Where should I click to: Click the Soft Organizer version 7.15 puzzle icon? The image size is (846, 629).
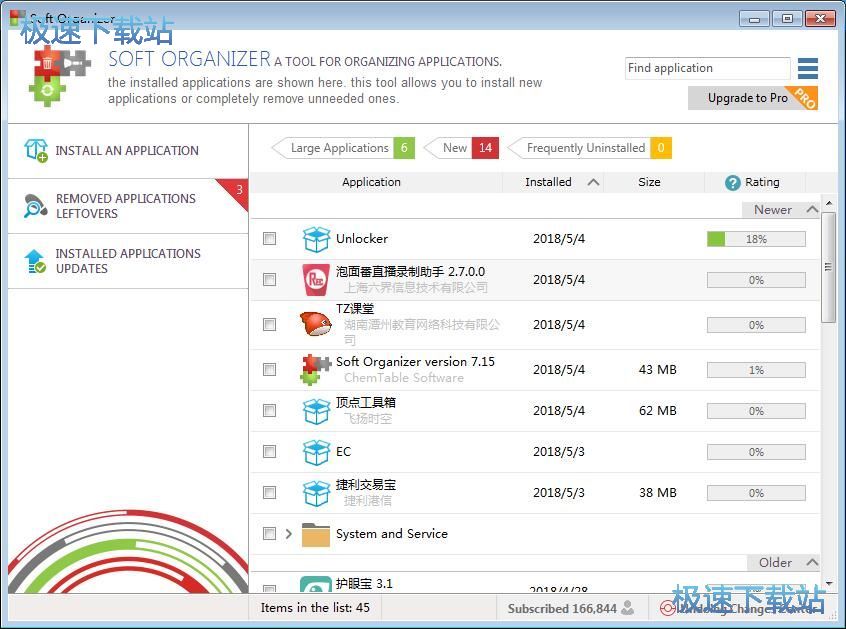point(315,369)
